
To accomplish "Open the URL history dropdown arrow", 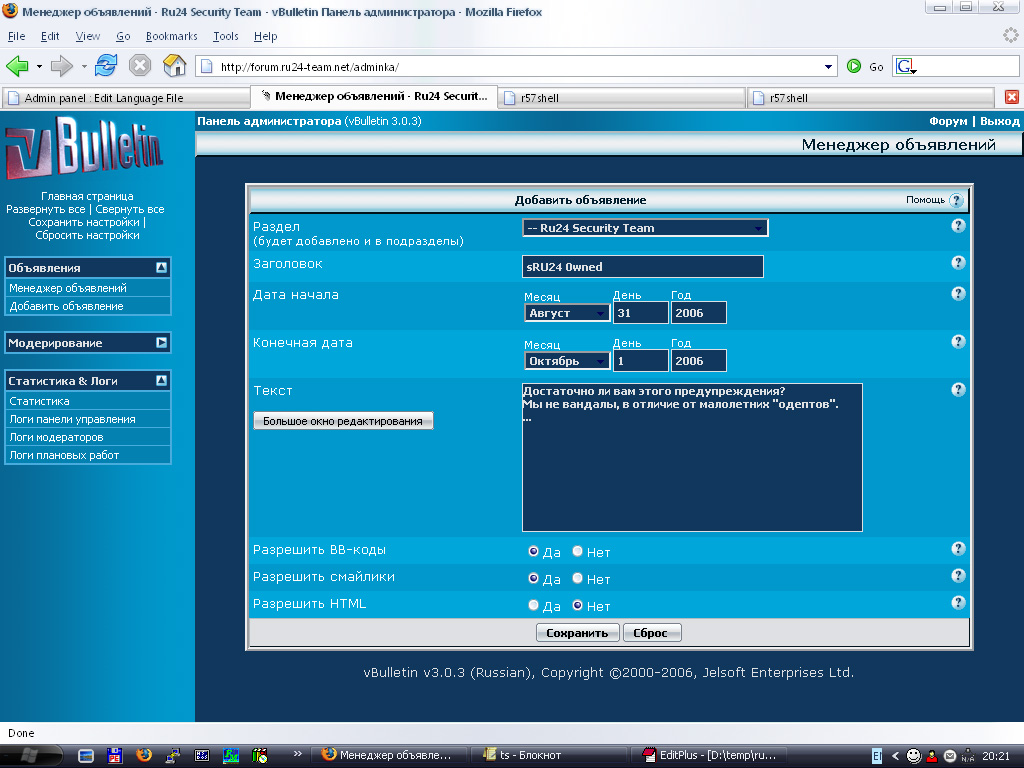I will pyautogui.click(x=828, y=67).
